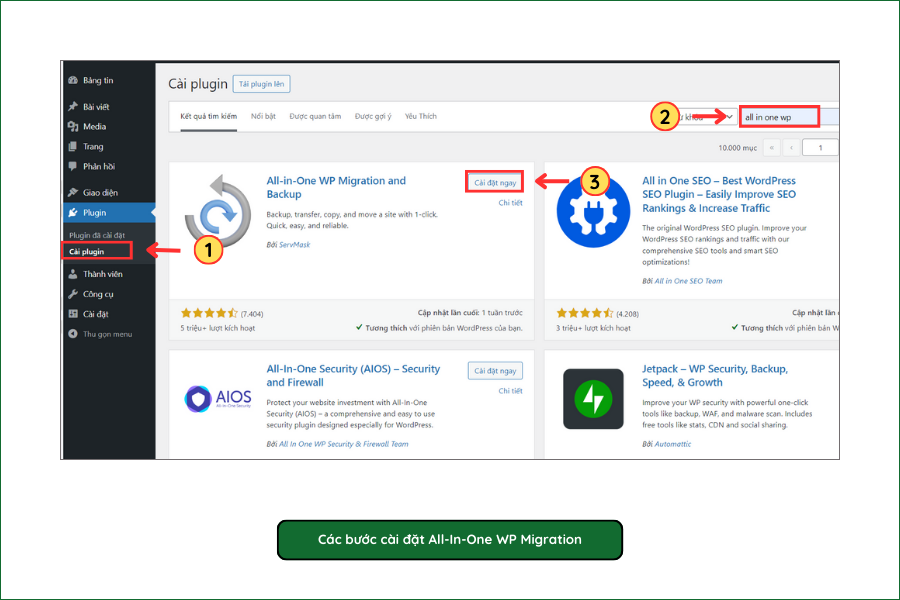
Task: Click All In One WP Security & Firewall Team link
Action: click(x=343, y=444)
